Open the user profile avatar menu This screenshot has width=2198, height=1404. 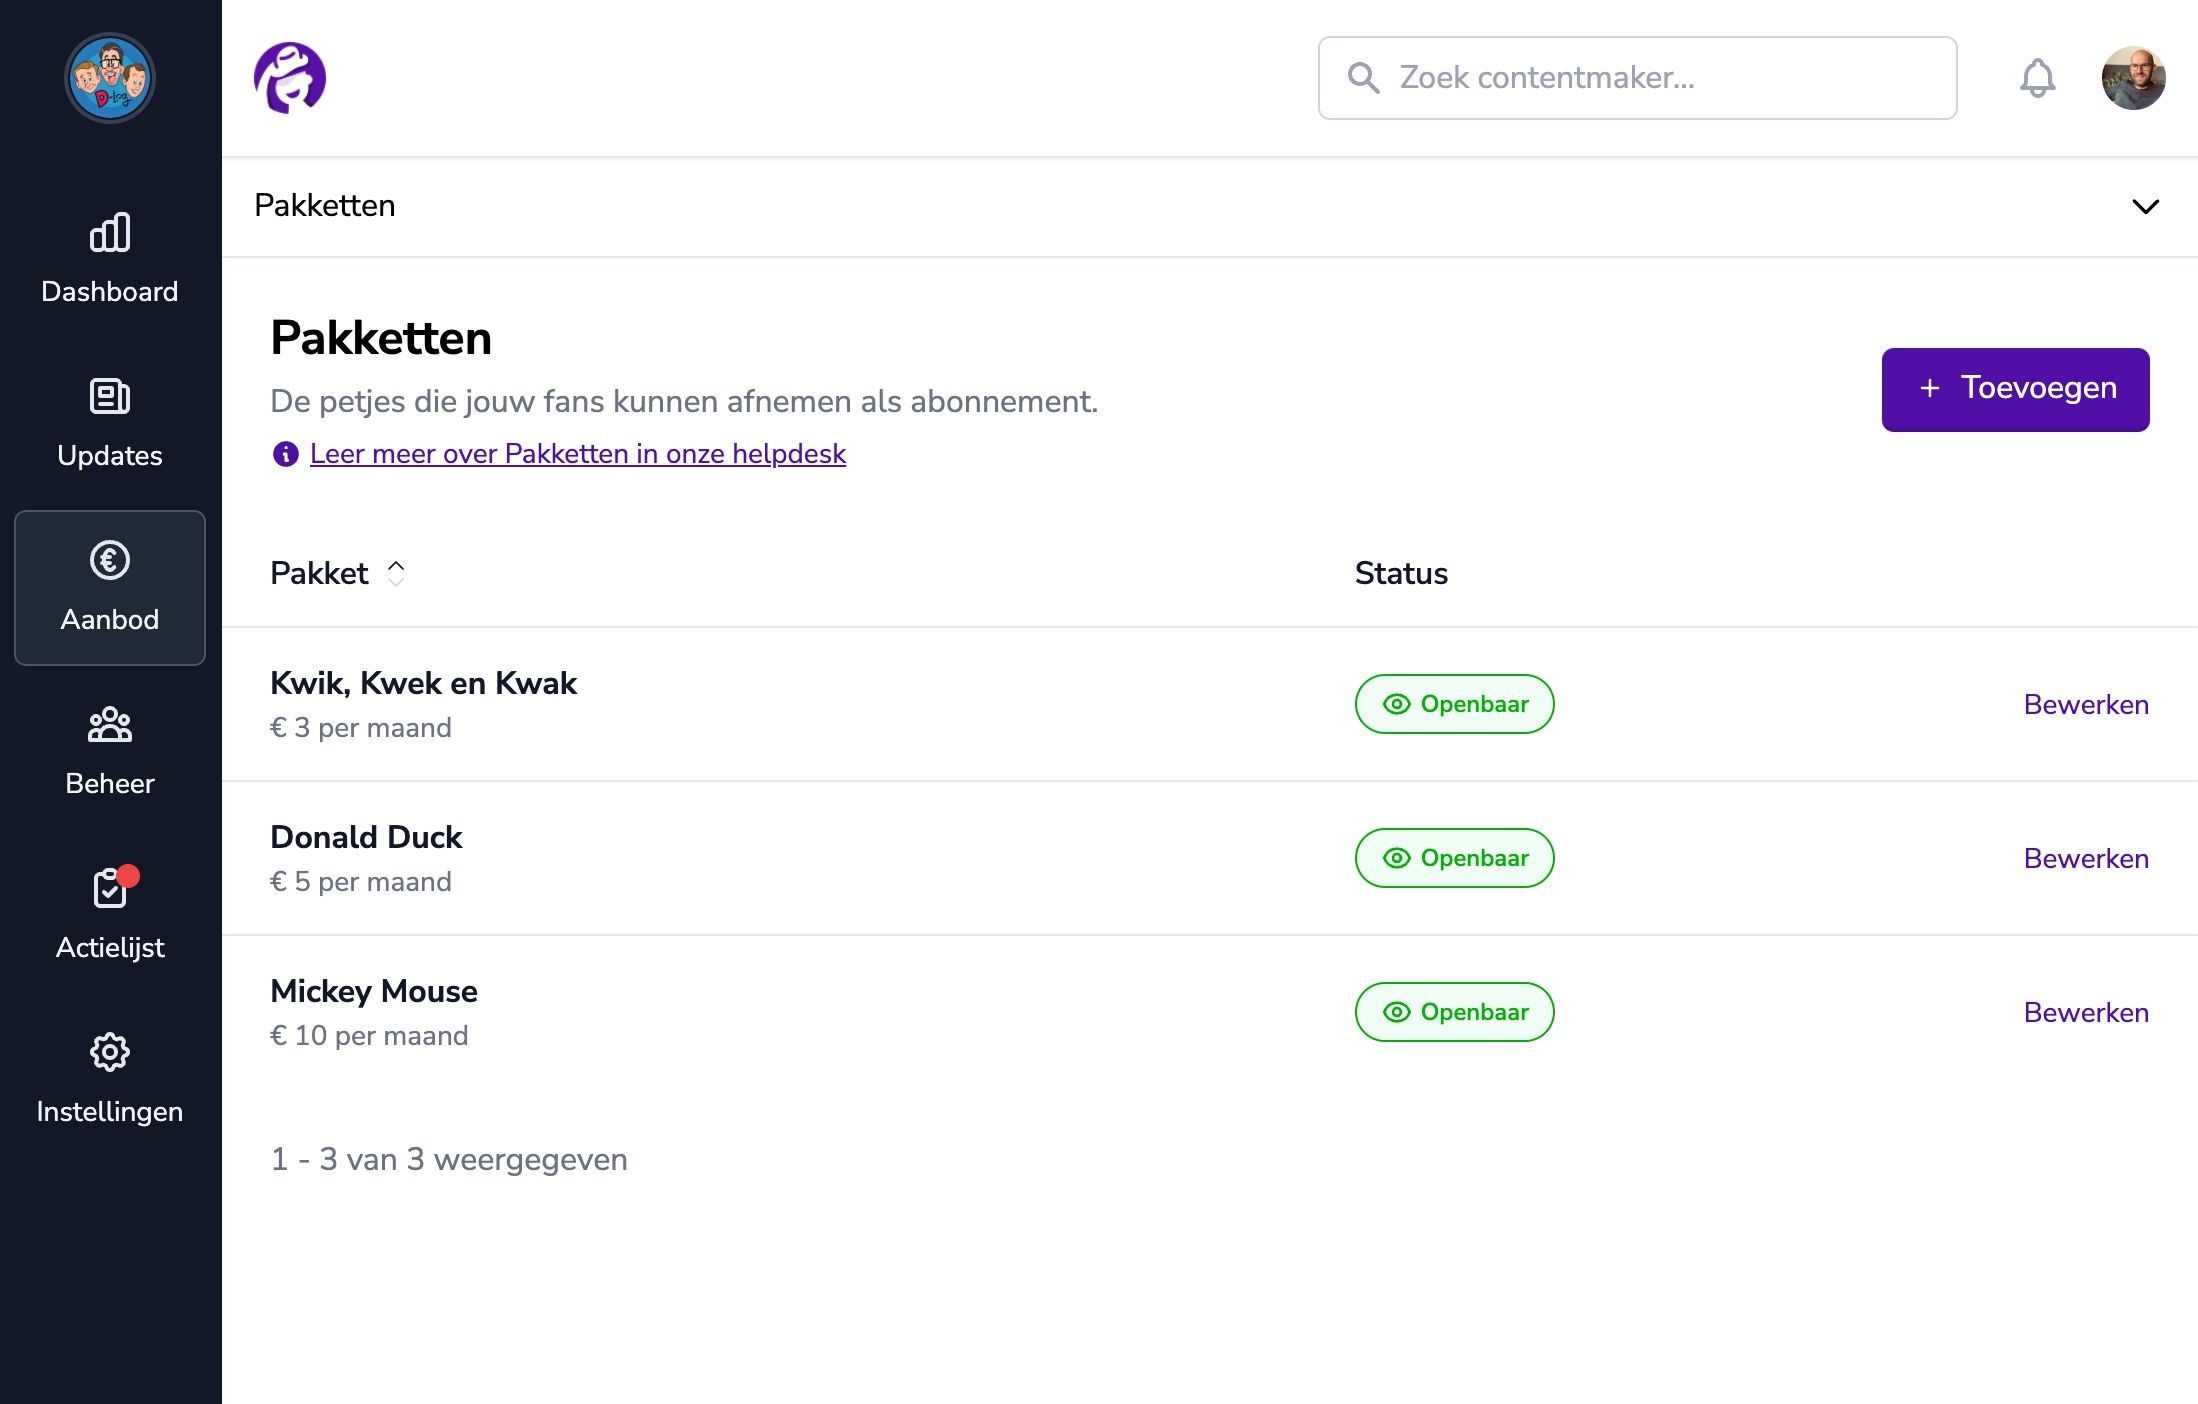pos(2133,78)
